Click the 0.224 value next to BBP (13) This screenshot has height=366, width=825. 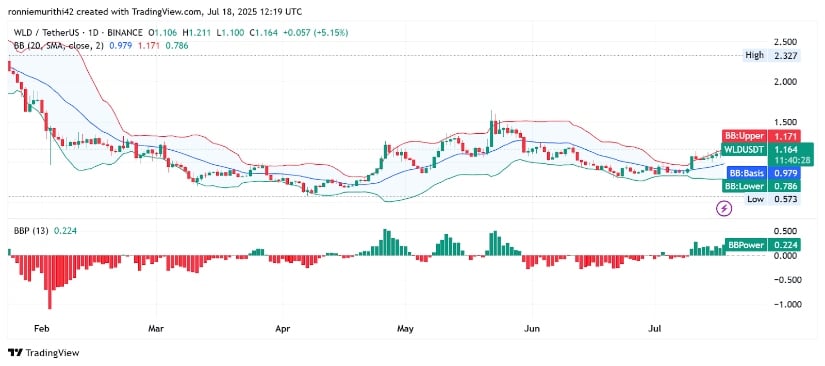(66, 230)
